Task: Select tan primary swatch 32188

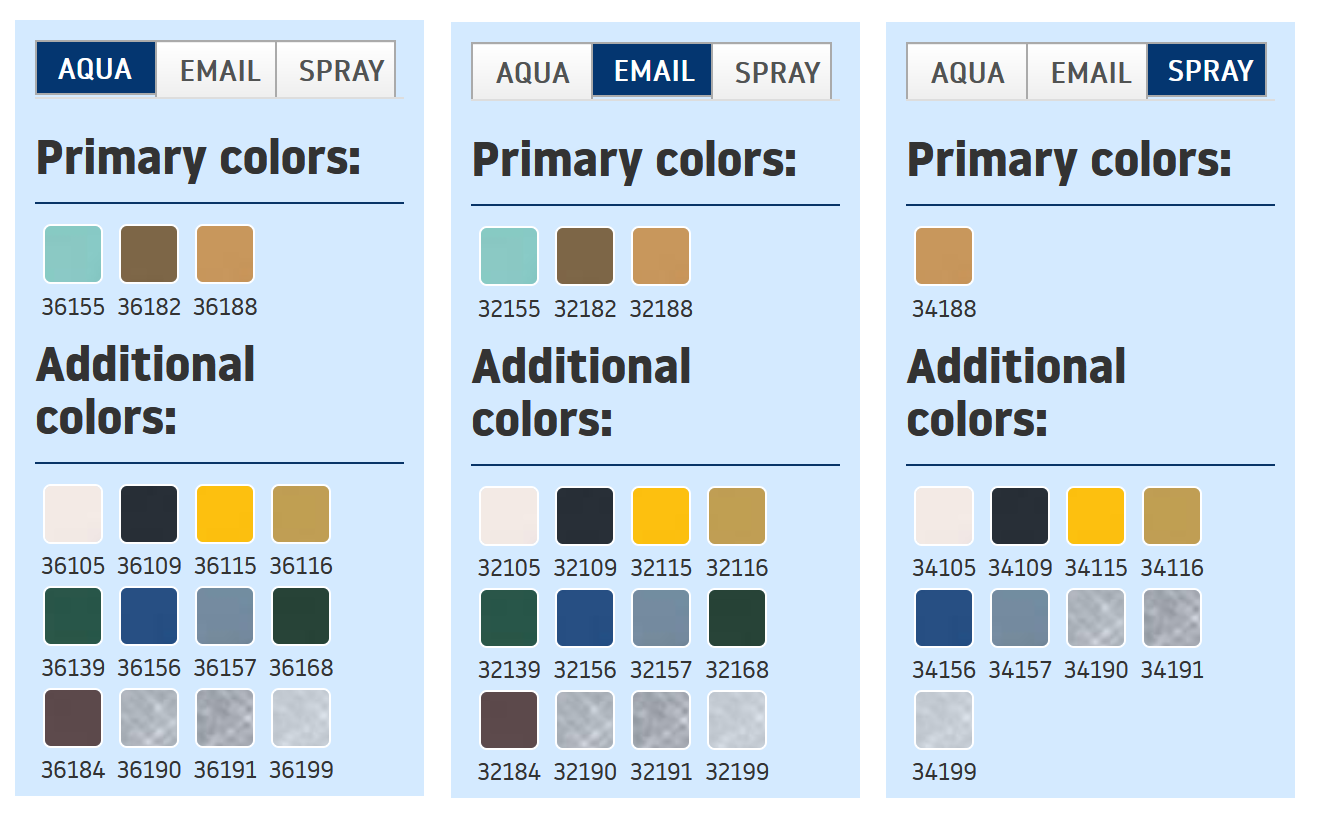Action: (661, 256)
